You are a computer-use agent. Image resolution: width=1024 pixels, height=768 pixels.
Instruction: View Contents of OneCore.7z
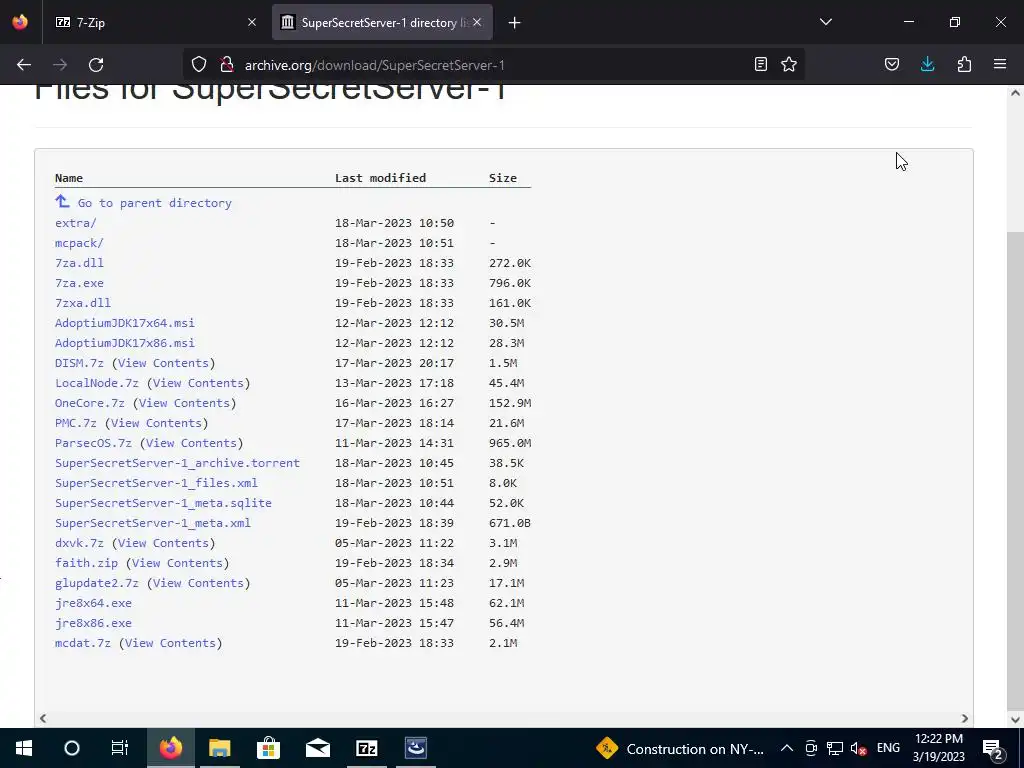pyautogui.click(x=184, y=403)
